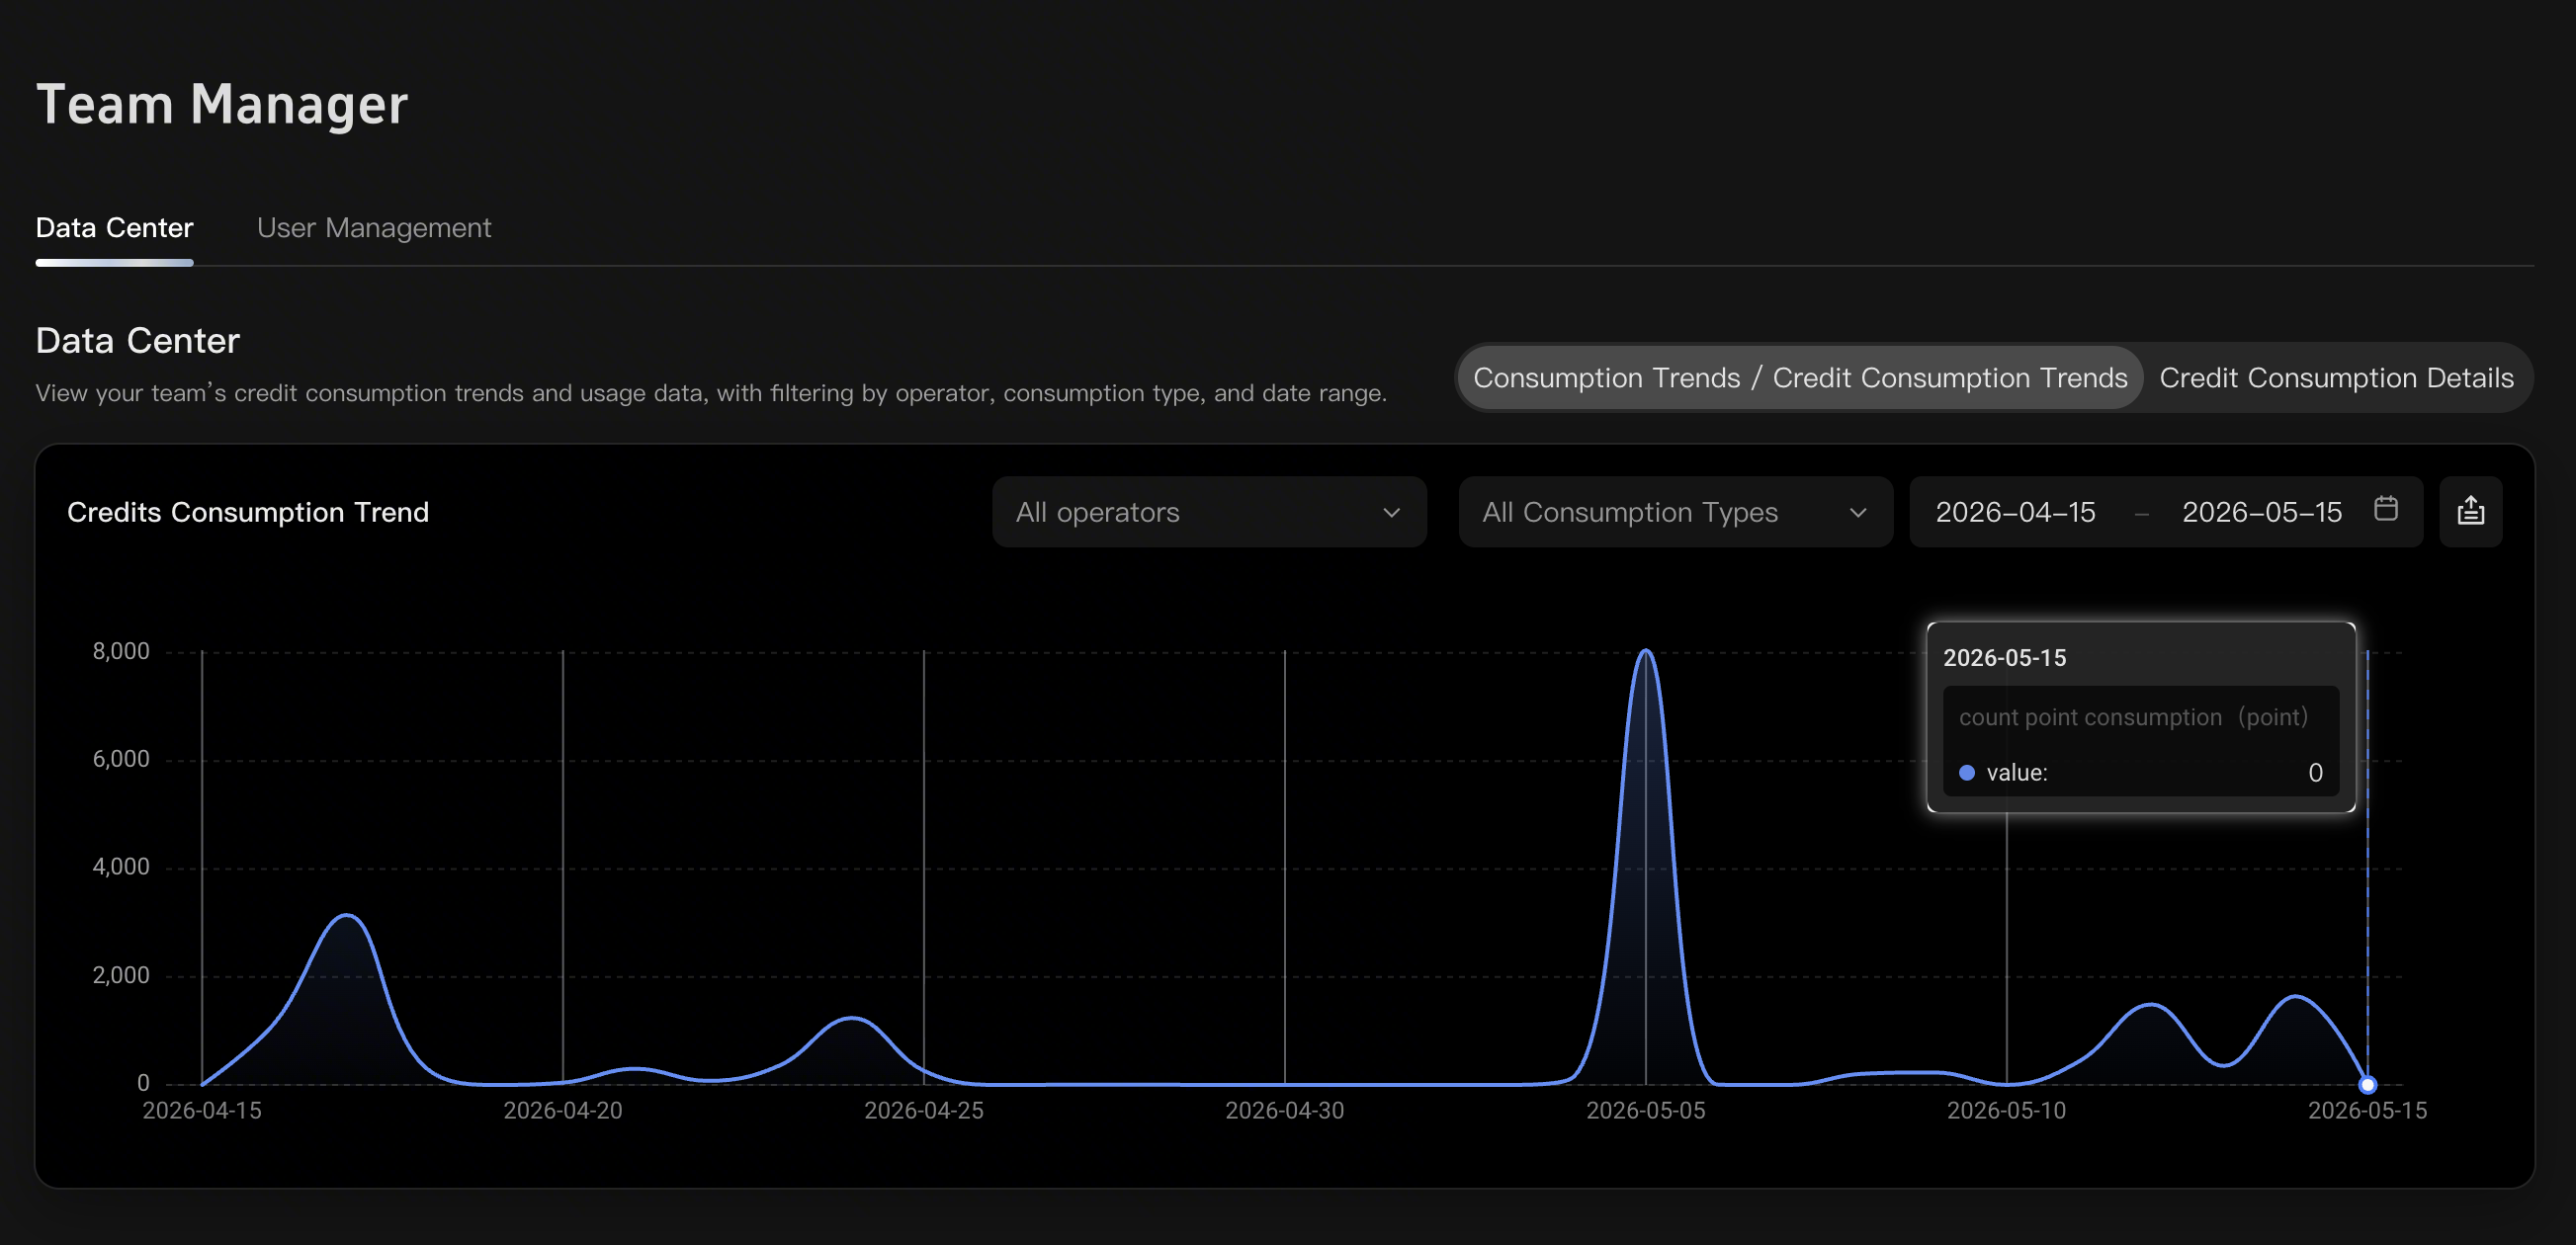Screen dimensions: 2576x1245
Task: Click the 6,000 y-axis label
Action: point(121,759)
